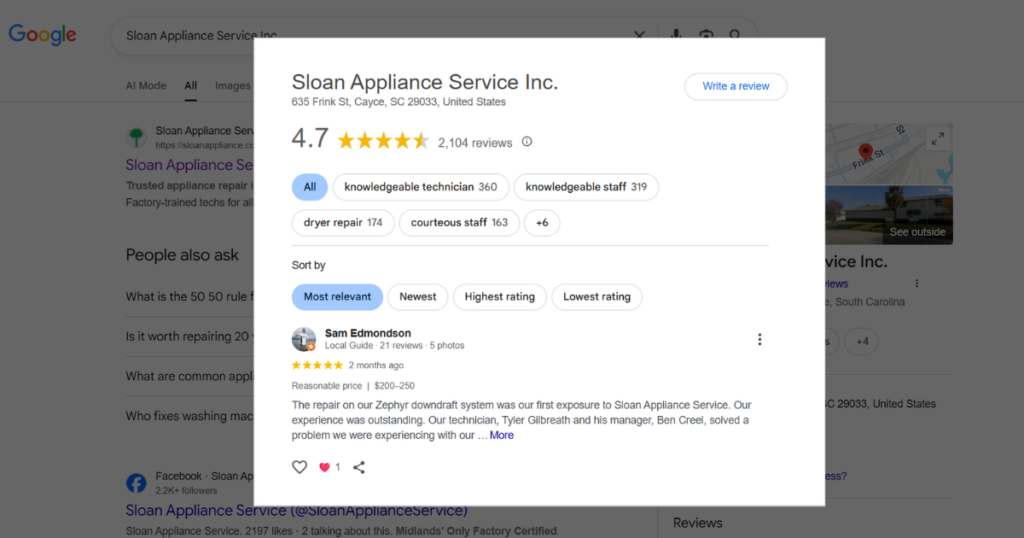
Task: Like the review with heart outline
Action: click(299, 467)
